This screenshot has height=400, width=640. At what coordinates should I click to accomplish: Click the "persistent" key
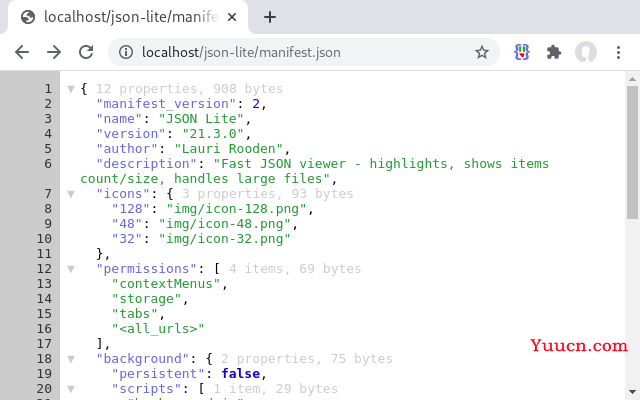coord(158,374)
